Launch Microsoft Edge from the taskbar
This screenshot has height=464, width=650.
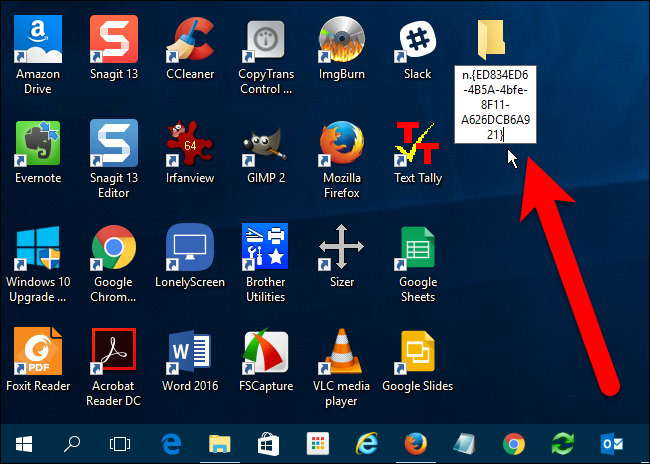pyautogui.click(x=170, y=443)
